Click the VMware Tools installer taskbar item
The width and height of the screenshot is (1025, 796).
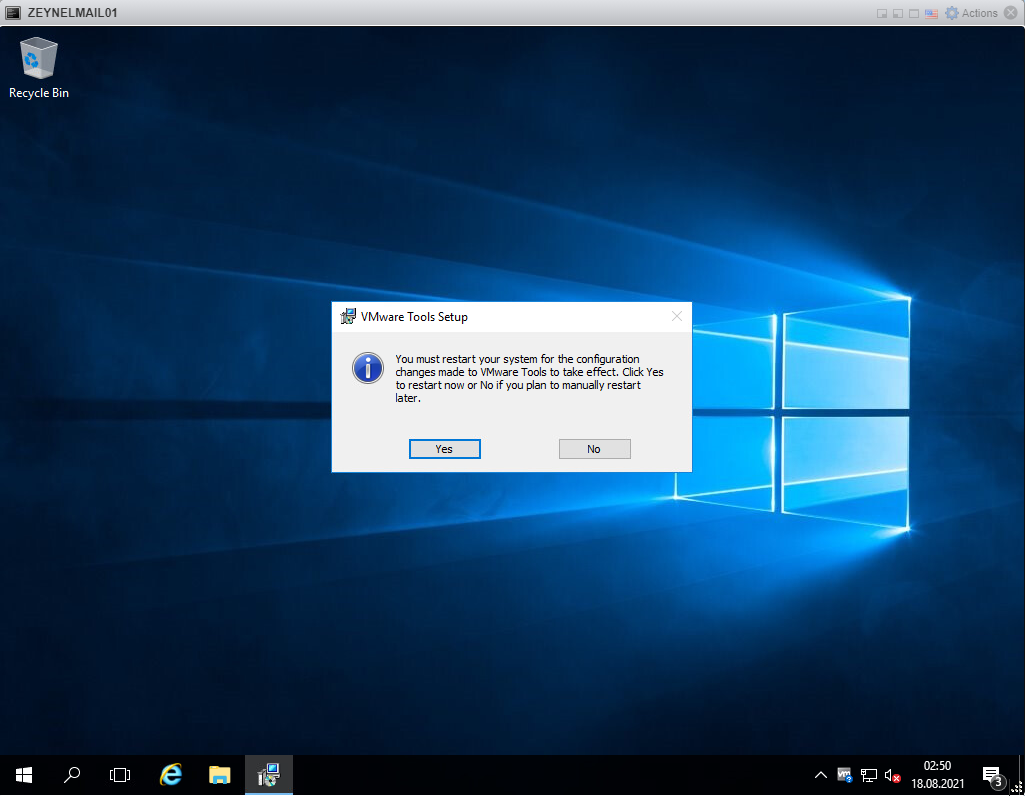pos(269,775)
